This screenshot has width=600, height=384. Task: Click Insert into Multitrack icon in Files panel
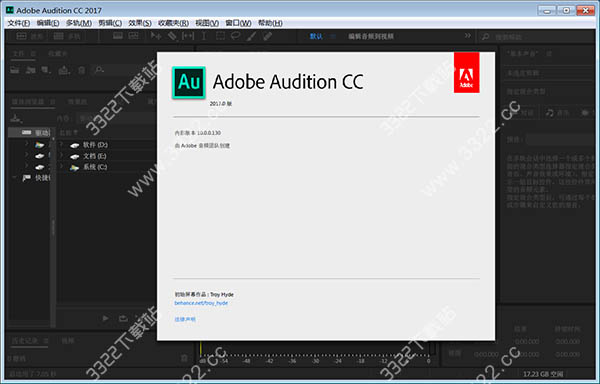64,70
